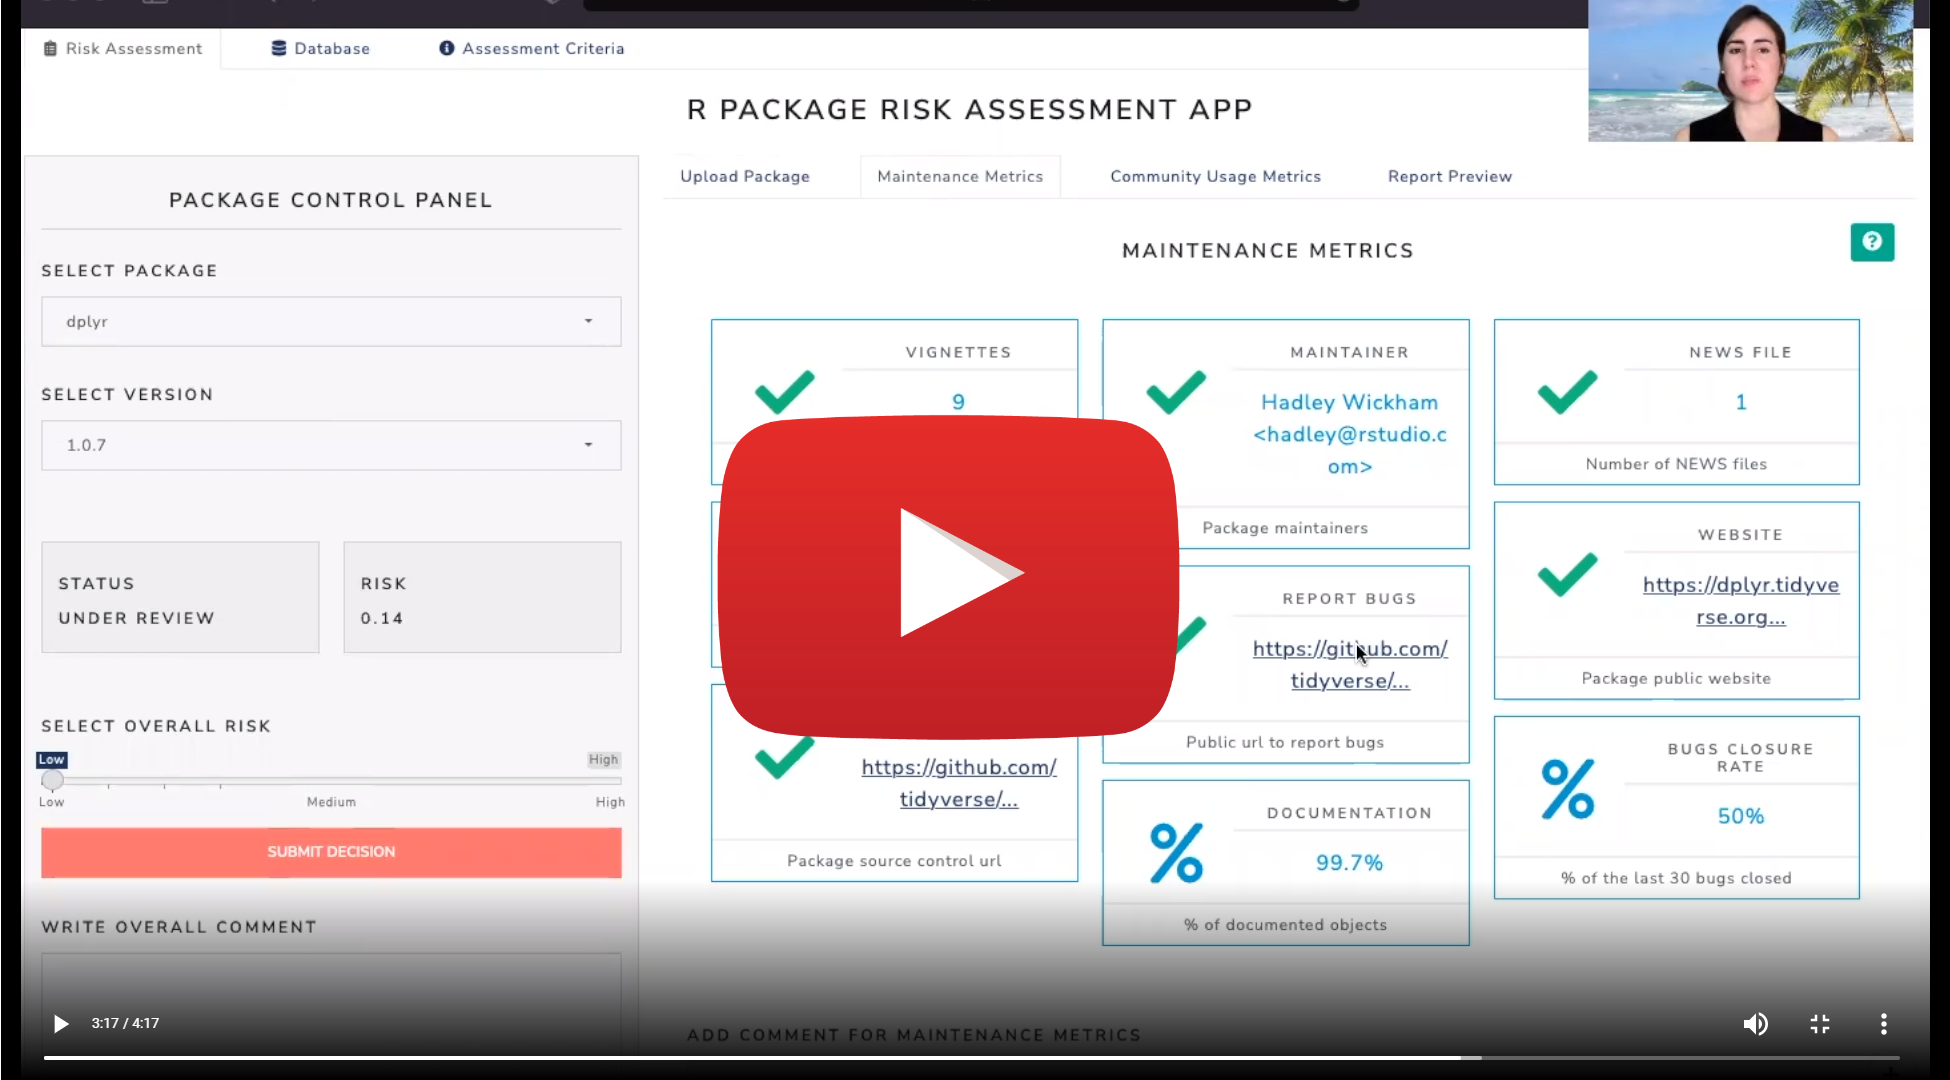This screenshot has width=1950, height=1080.
Task: Play the video using the large red button
Action: coord(948,577)
